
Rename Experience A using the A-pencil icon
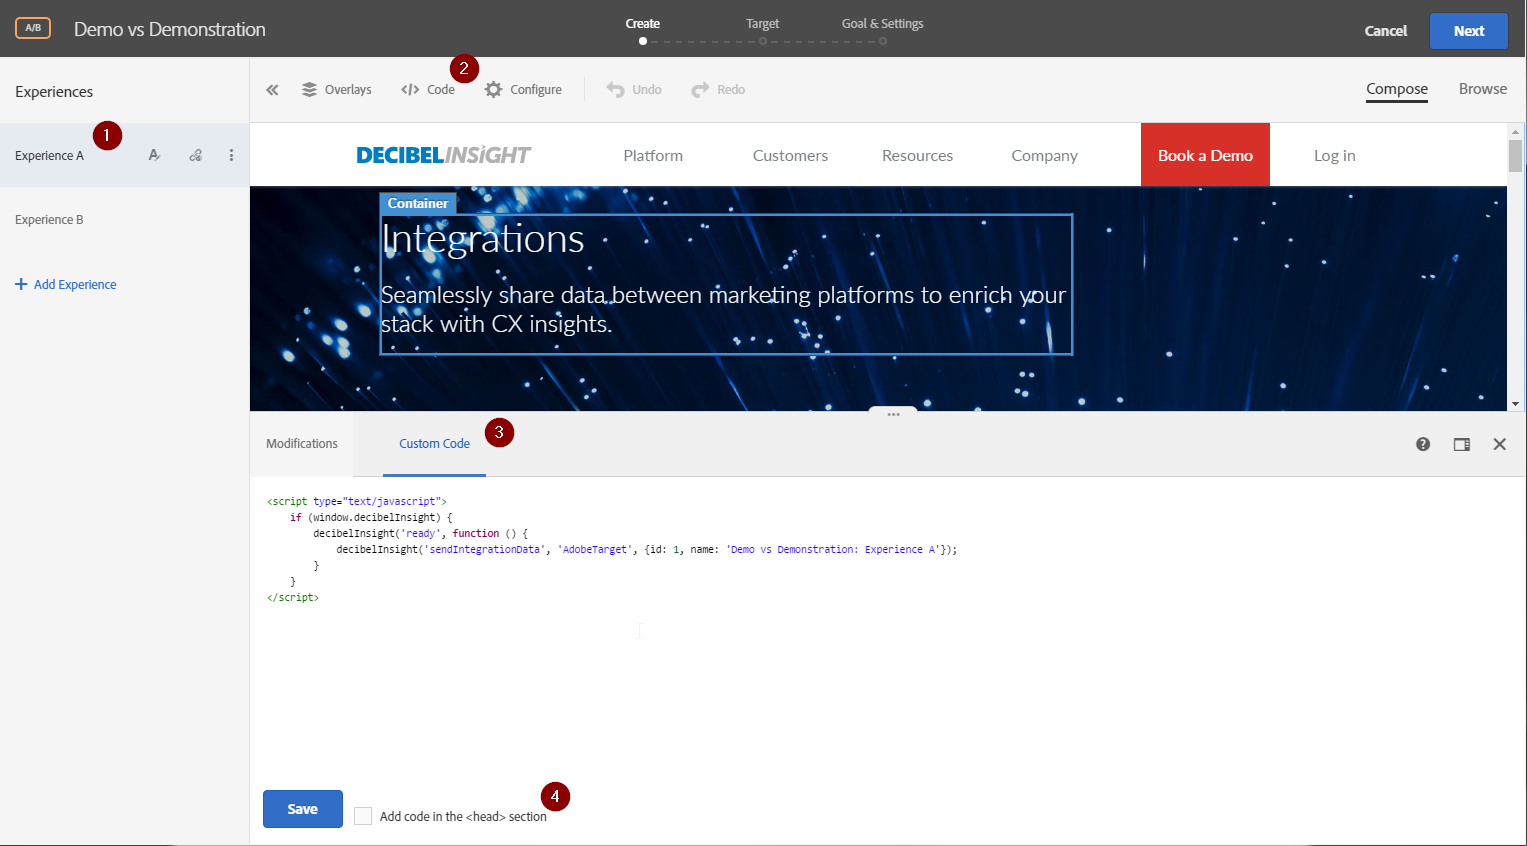click(154, 155)
